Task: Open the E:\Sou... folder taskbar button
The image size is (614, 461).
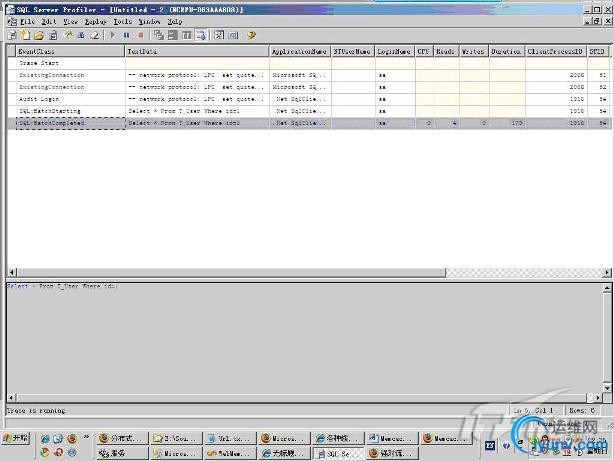Action: tap(177, 438)
